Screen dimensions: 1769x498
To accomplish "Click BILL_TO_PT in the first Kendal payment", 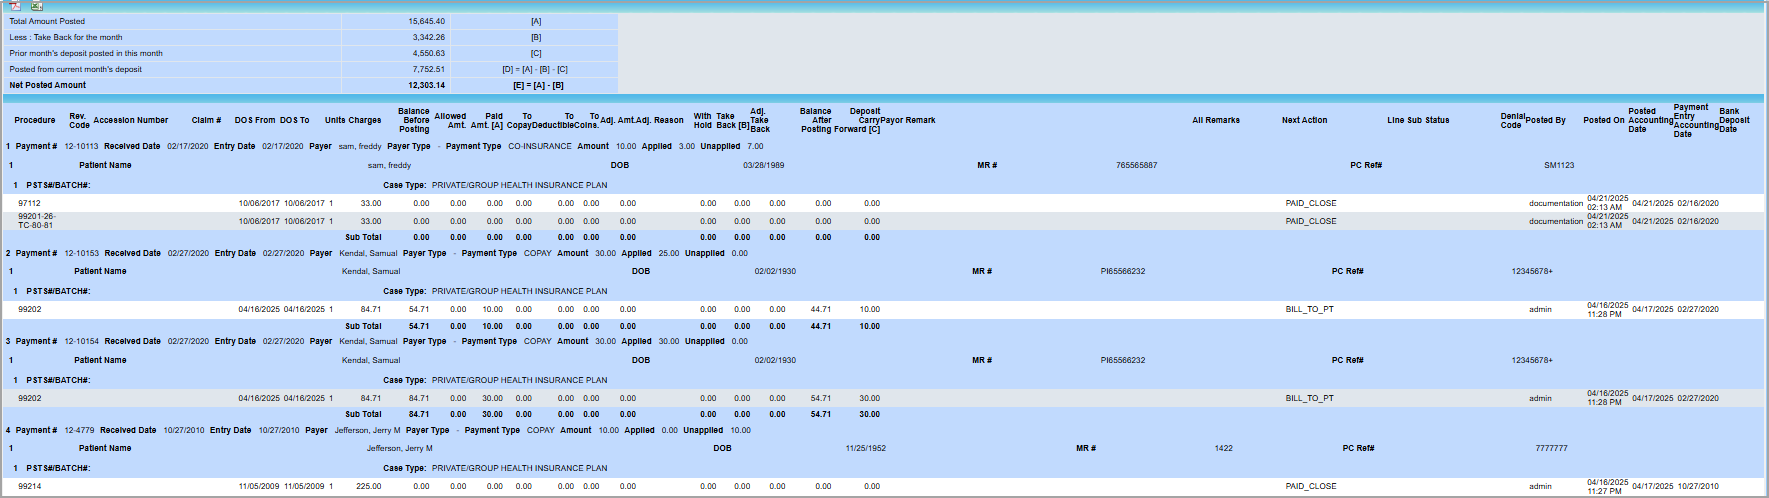I will click(1309, 309).
